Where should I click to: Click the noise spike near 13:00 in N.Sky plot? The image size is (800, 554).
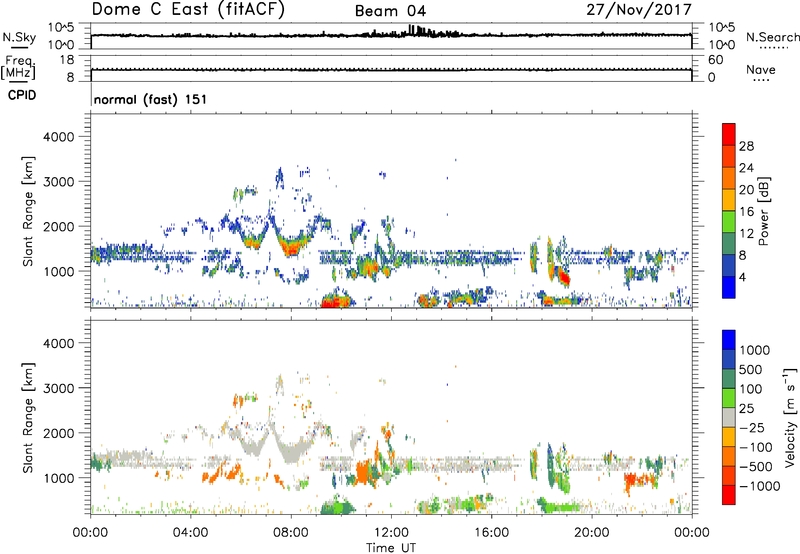pos(415,31)
